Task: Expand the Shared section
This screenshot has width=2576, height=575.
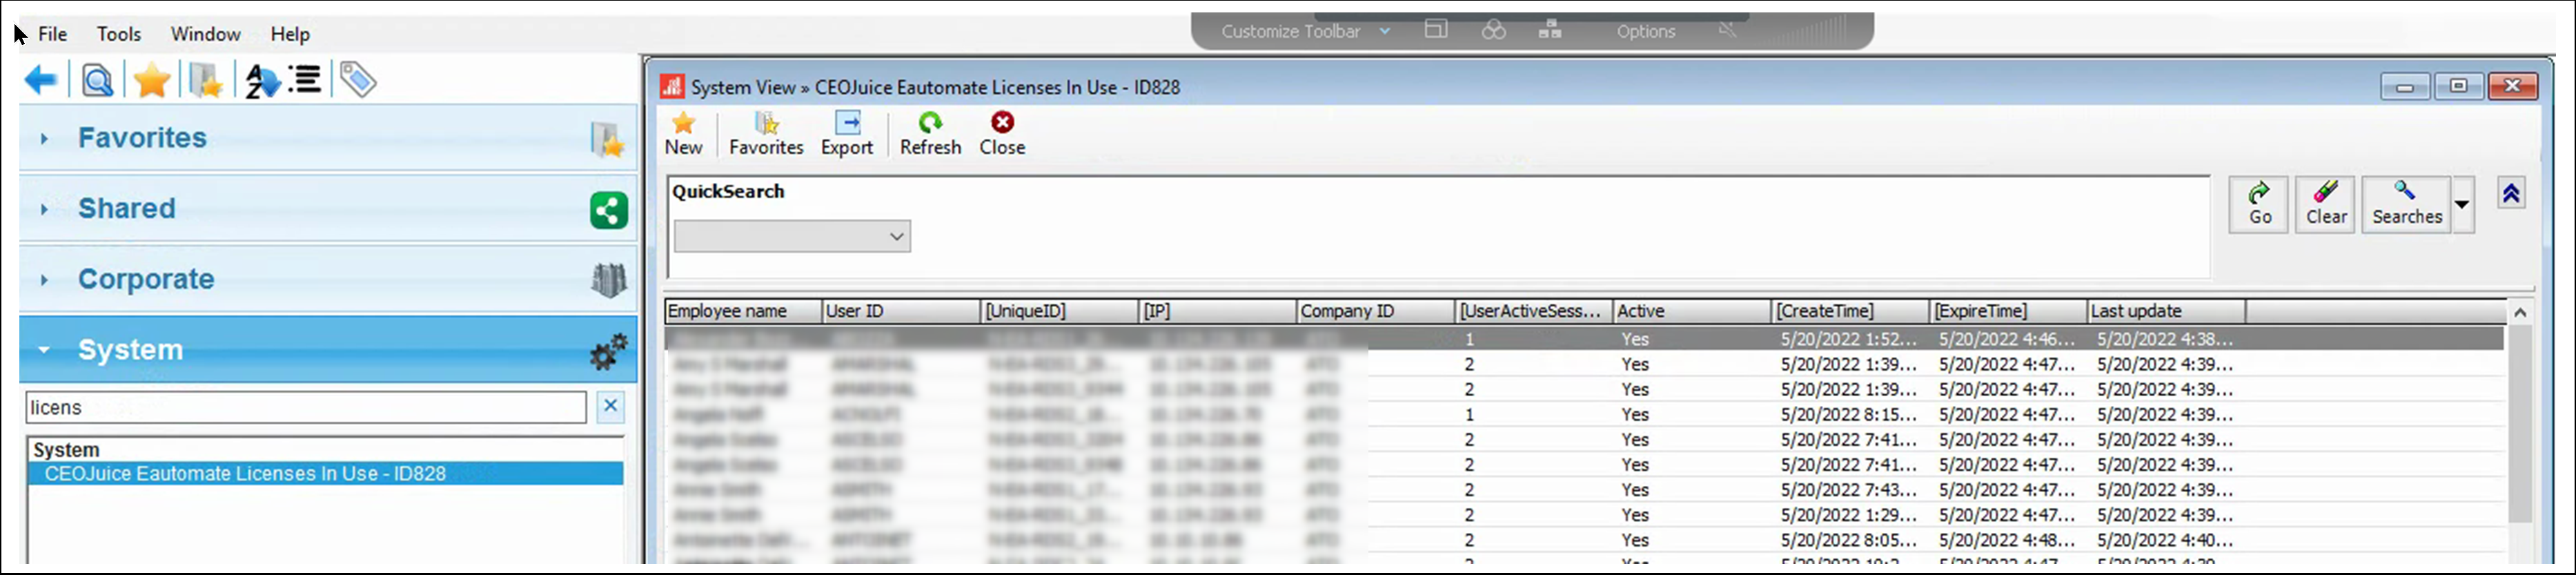Action: (x=44, y=209)
